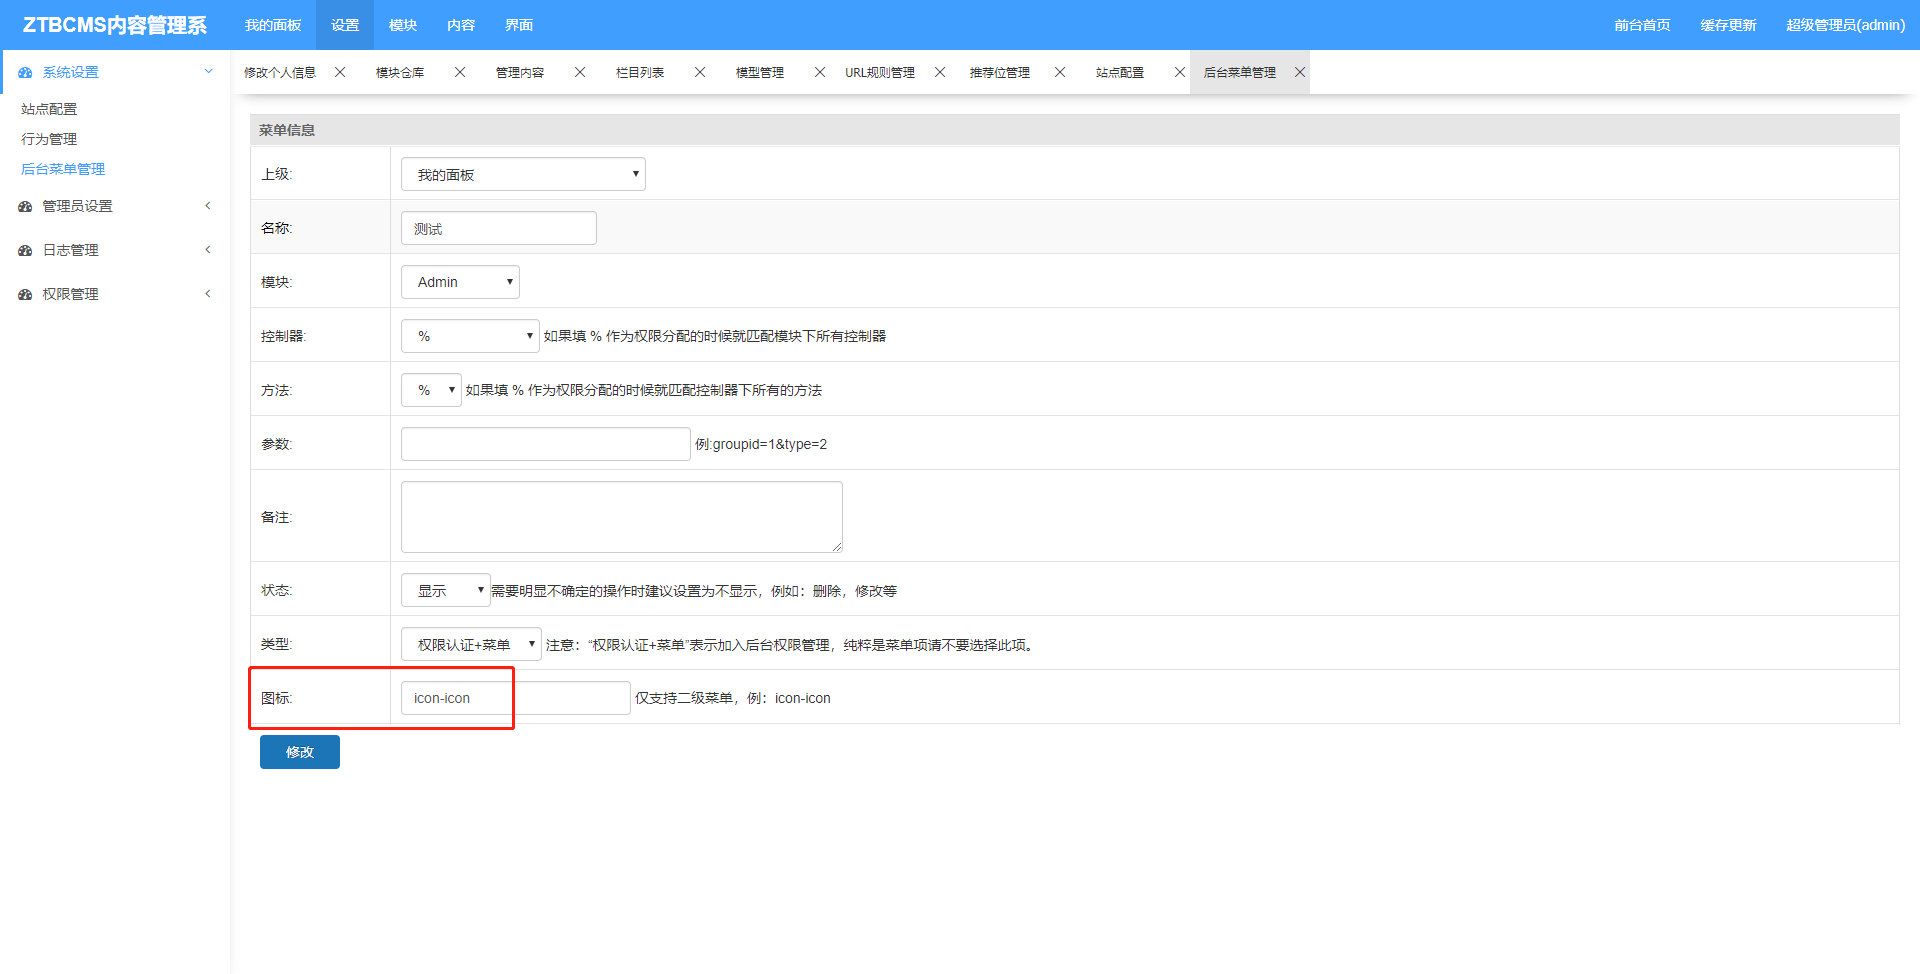This screenshot has height=974, width=1920.
Task: Expand the 管理员设置 sidebar section chevron
Action: click(x=208, y=206)
